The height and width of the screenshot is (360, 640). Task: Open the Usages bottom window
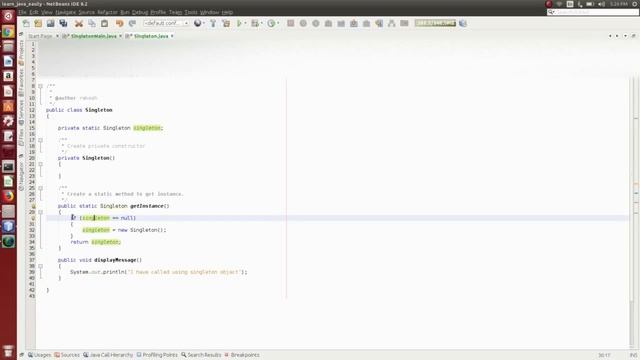pyautogui.click(x=40, y=355)
